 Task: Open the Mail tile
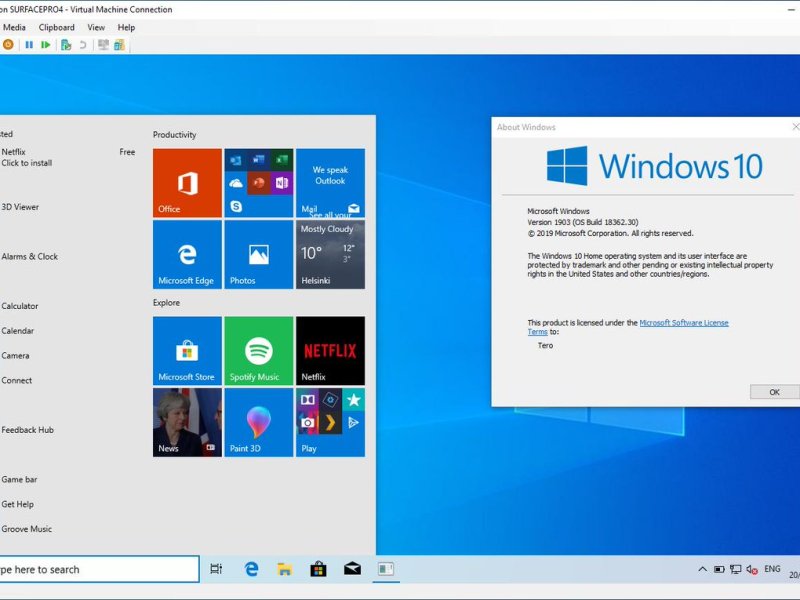click(x=330, y=183)
